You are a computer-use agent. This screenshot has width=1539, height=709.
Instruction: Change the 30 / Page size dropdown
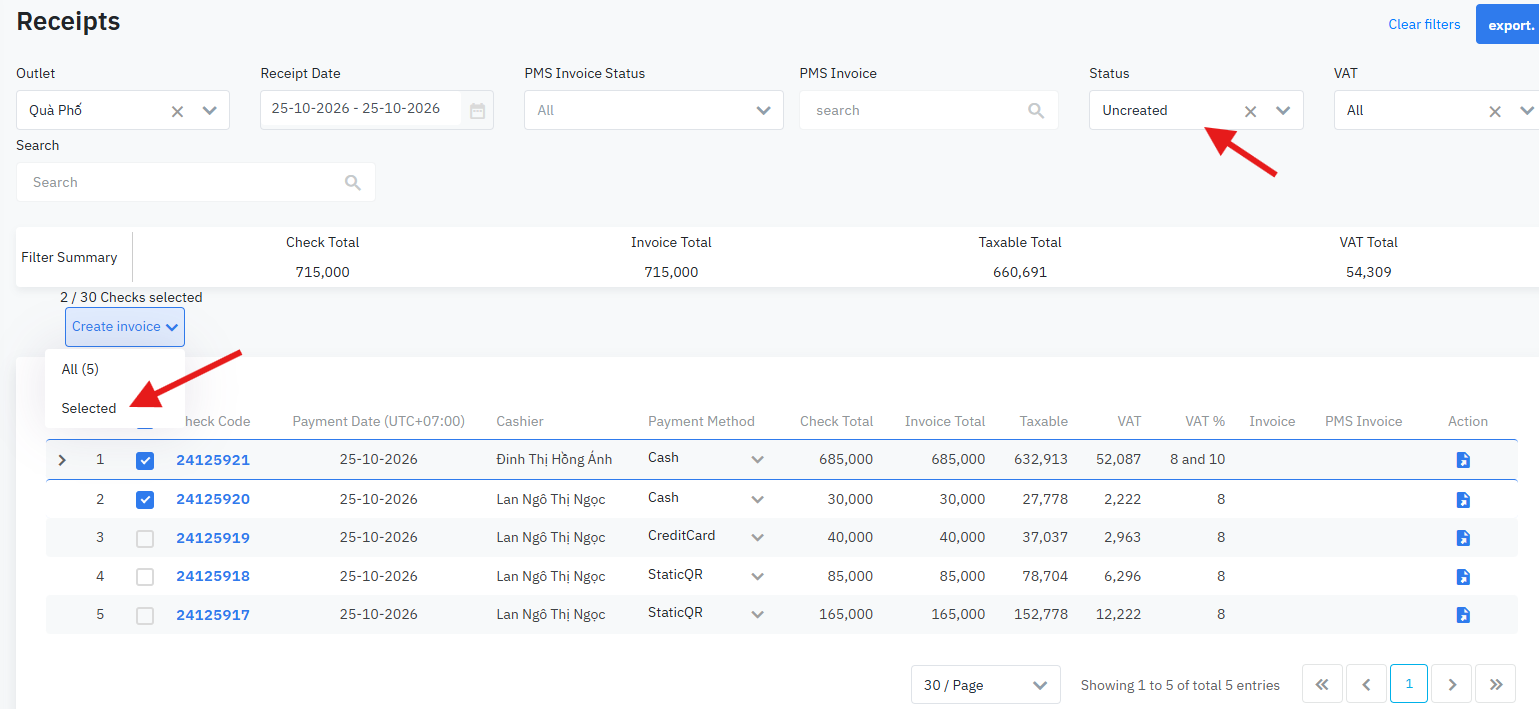coord(985,685)
